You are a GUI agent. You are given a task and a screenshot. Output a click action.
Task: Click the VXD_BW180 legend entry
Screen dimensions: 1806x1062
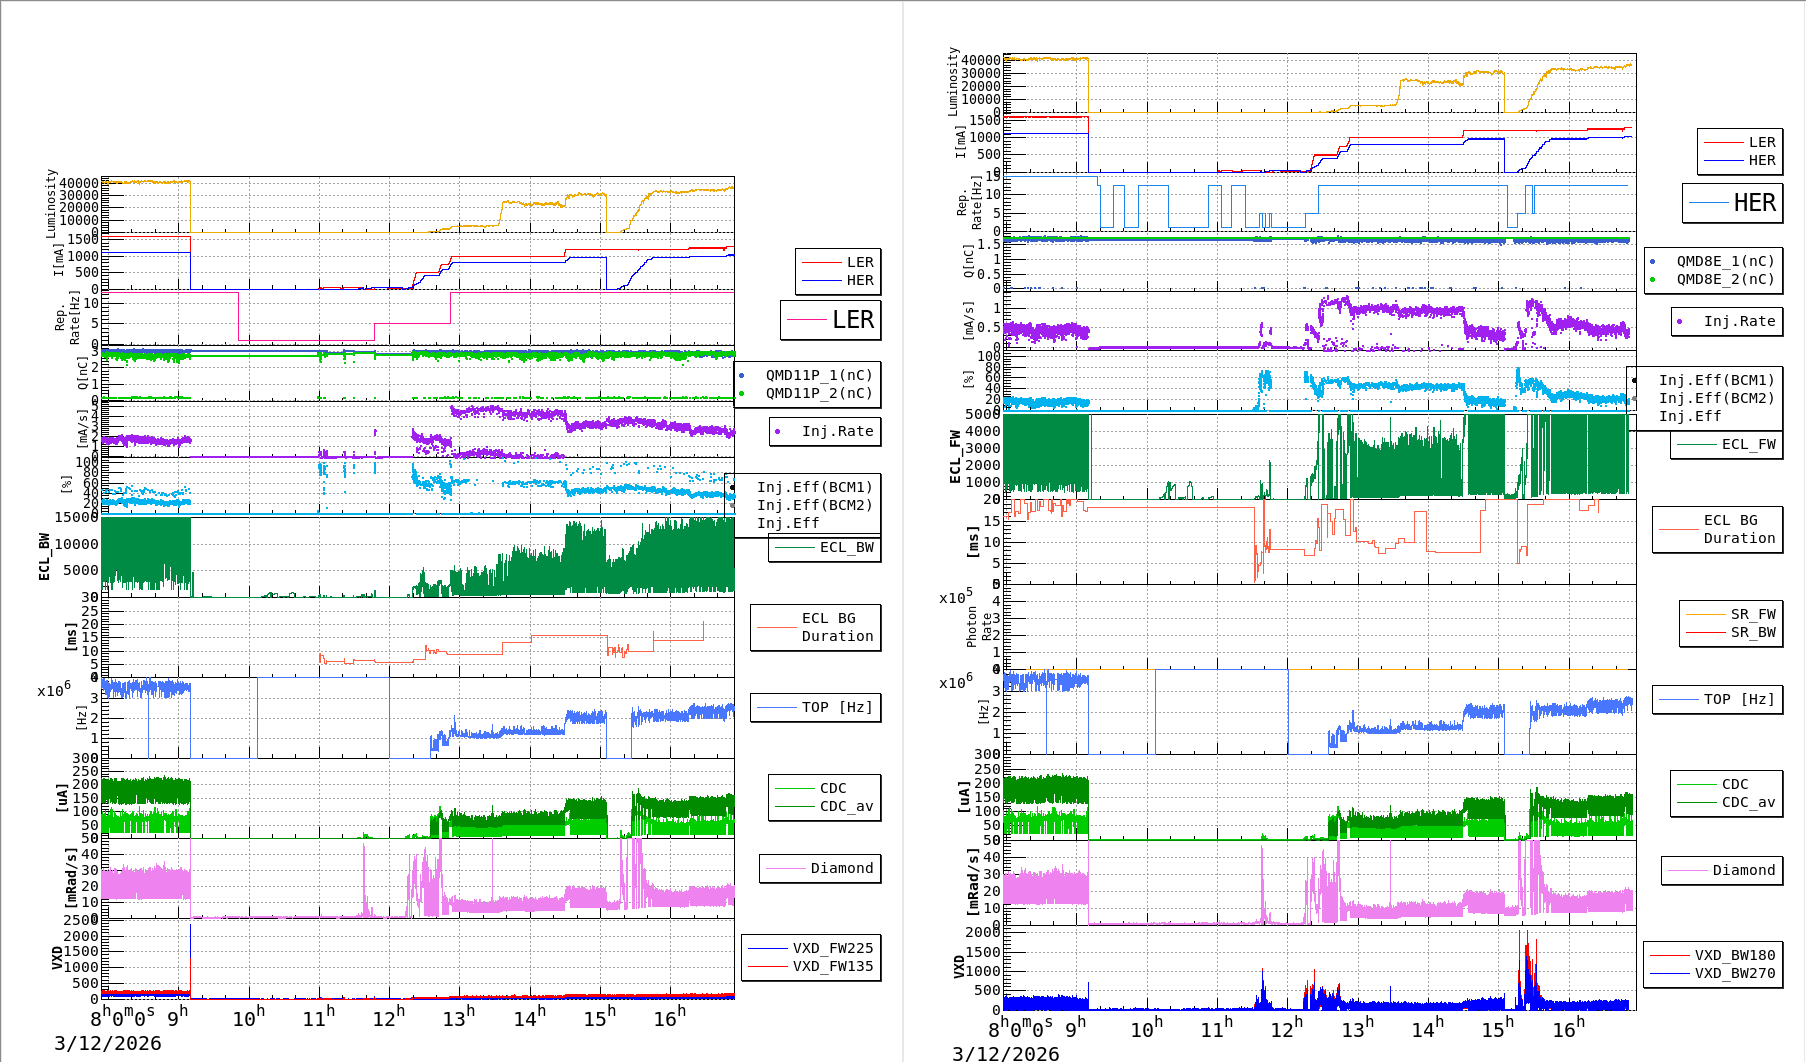pyautogui.click(x=1734, y=955)
